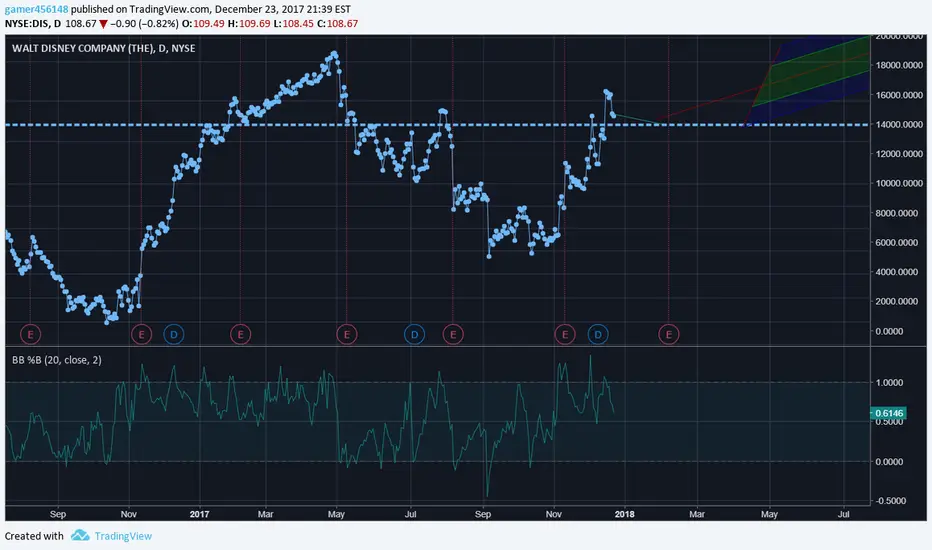Click the August 2016 earnings E marker

tap(30, 335)
